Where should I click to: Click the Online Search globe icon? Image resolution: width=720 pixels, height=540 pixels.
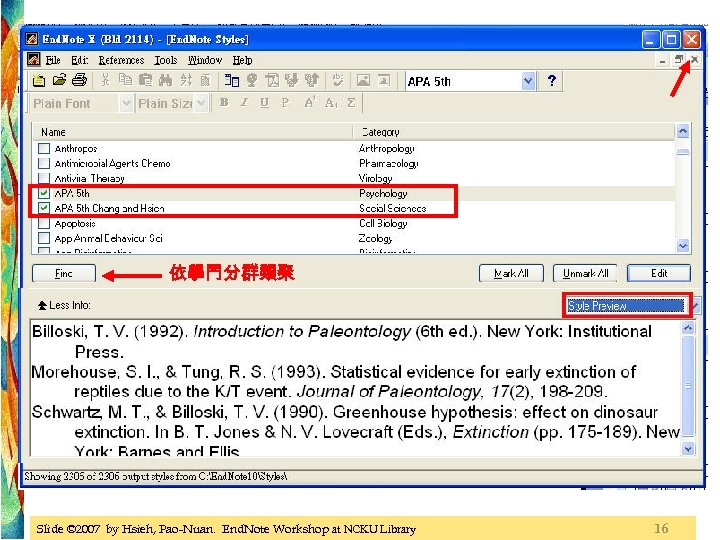click(x=252, y=80)
